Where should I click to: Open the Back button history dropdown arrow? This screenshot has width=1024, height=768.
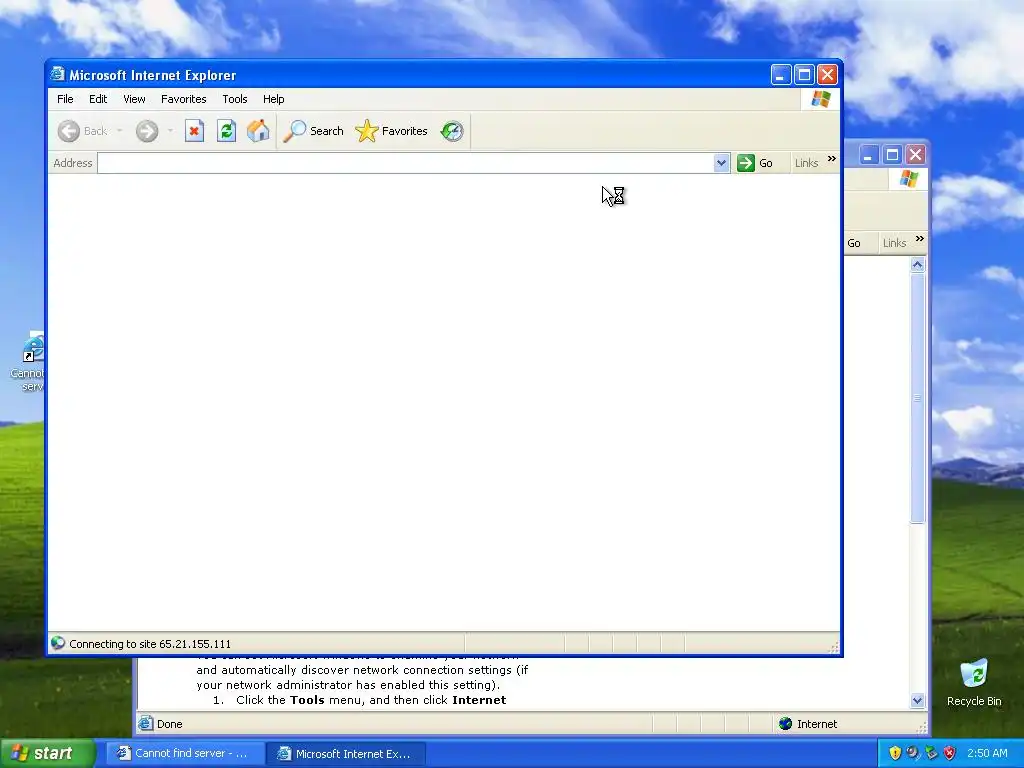120,131
